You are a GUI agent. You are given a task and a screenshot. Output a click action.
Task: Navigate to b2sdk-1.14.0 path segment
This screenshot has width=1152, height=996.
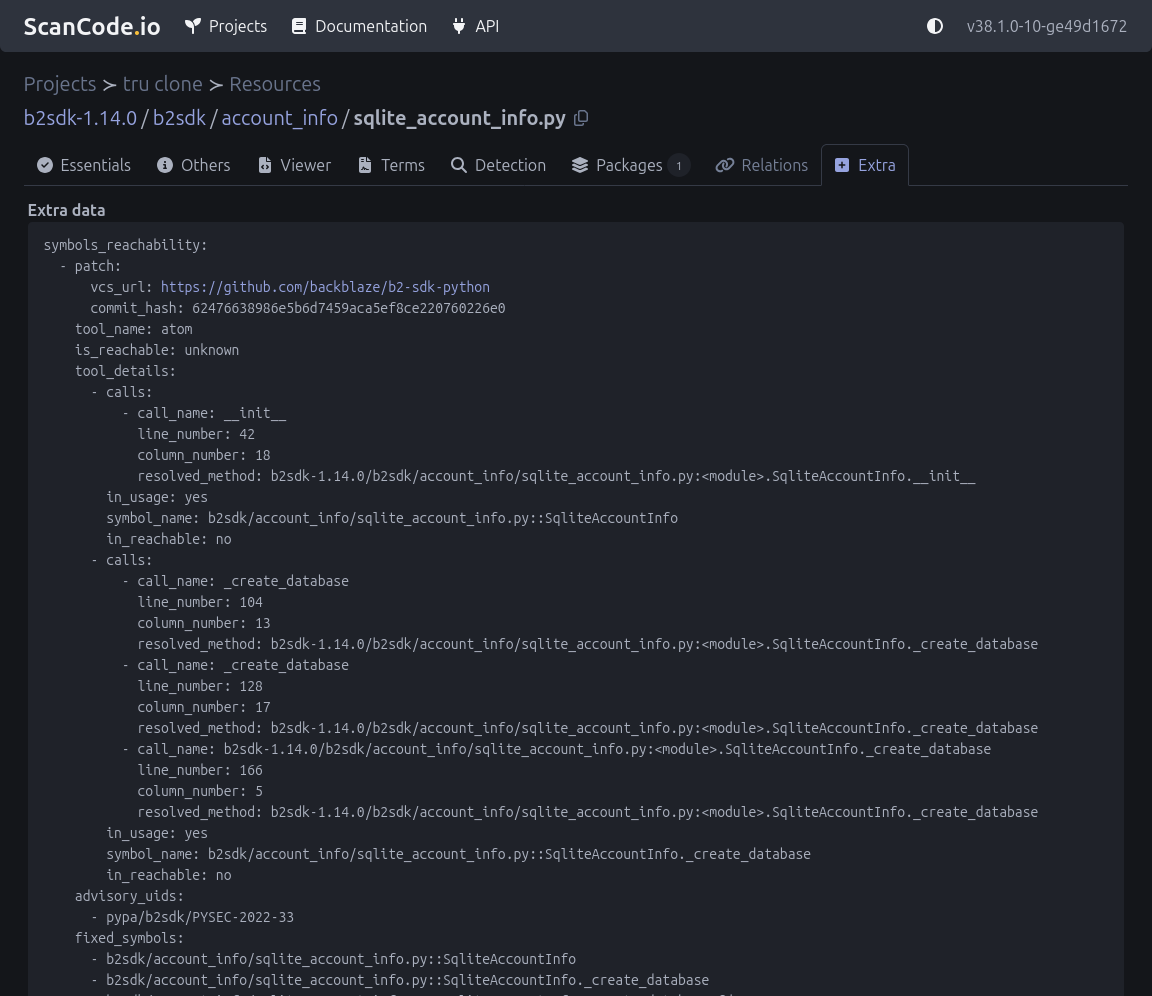pyautogui.click(x=80, y=118)
